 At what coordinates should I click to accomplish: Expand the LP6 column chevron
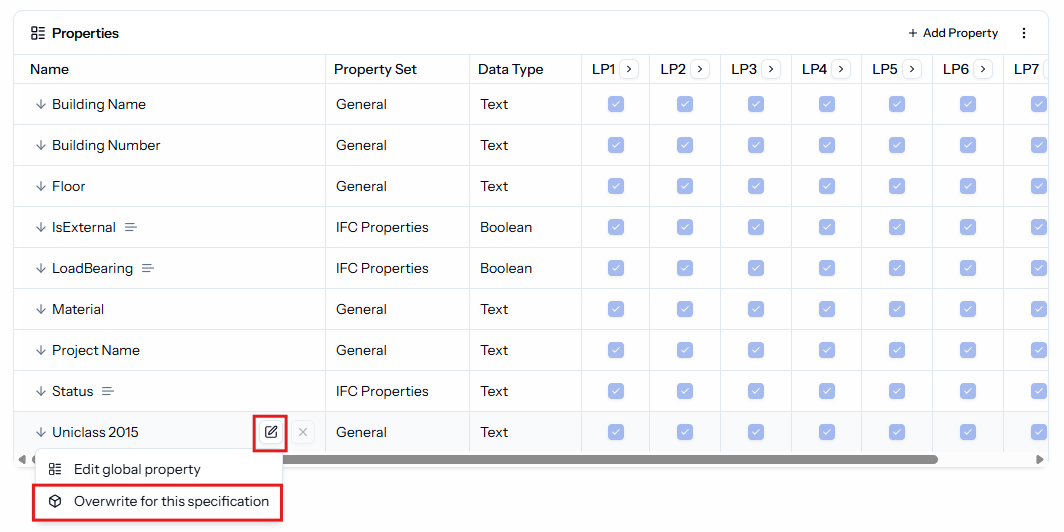[x=983, y=69]
